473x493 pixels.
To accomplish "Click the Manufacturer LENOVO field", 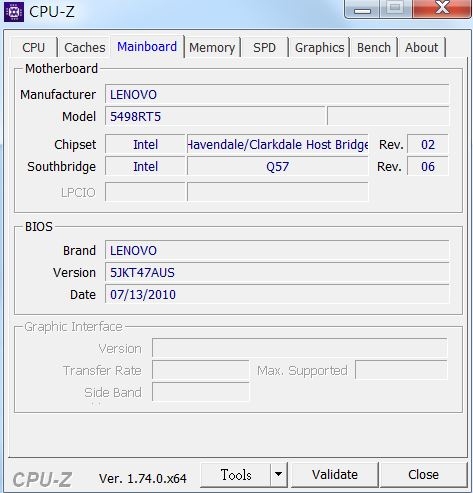I will [277, 95].
